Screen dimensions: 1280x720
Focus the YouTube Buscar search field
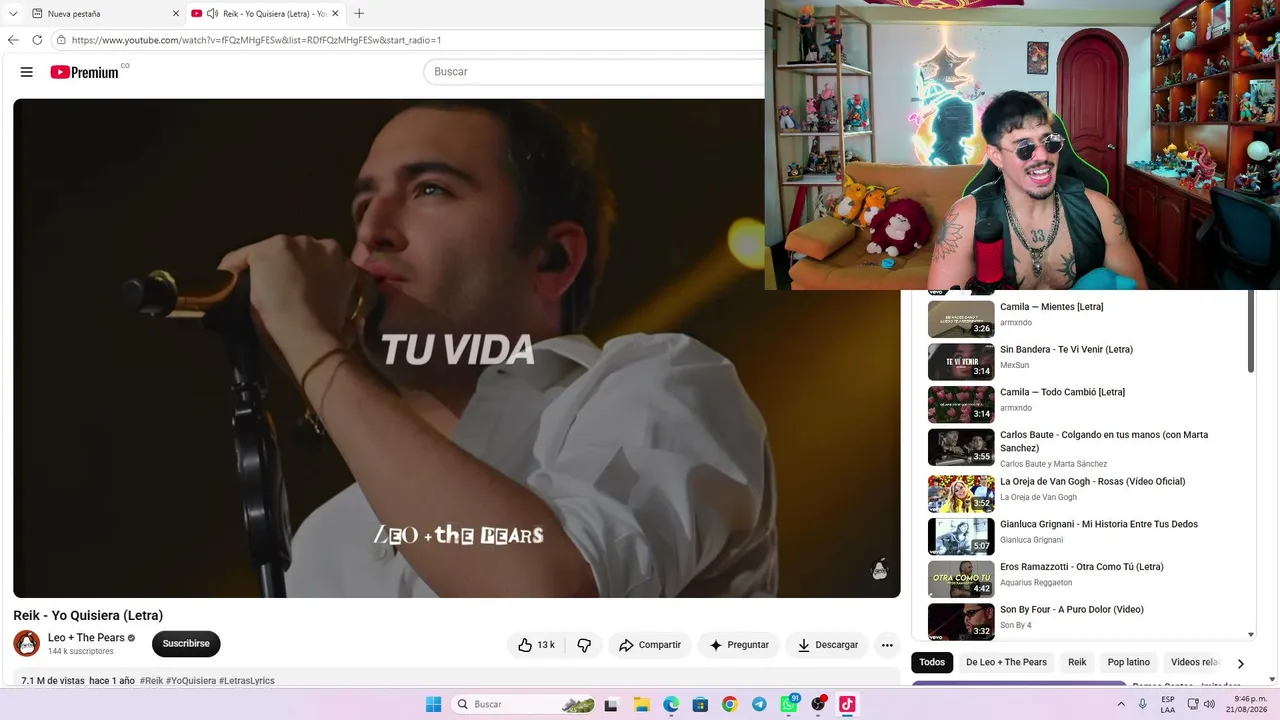(x=595, y=72)
